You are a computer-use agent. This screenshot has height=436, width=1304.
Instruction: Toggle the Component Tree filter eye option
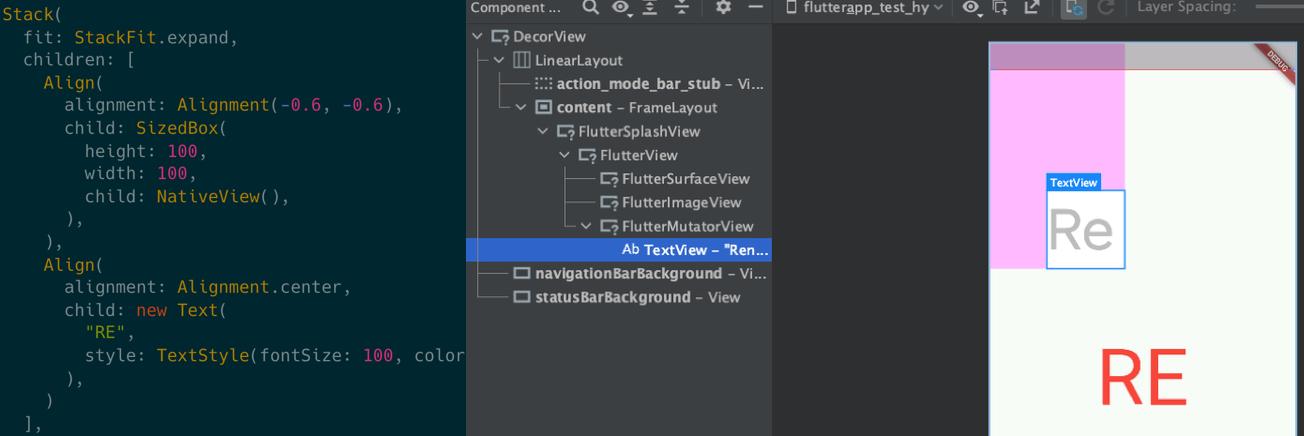[x=622, y=8]
